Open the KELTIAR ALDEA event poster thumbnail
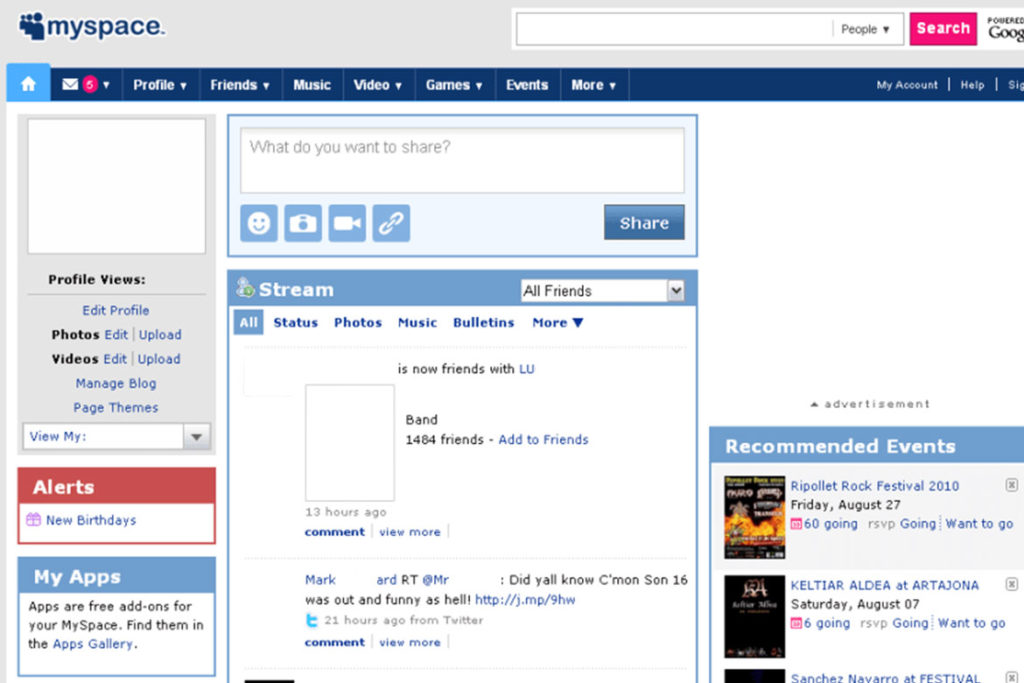This screenshot has height=683, width=1024. click(754, 616)
